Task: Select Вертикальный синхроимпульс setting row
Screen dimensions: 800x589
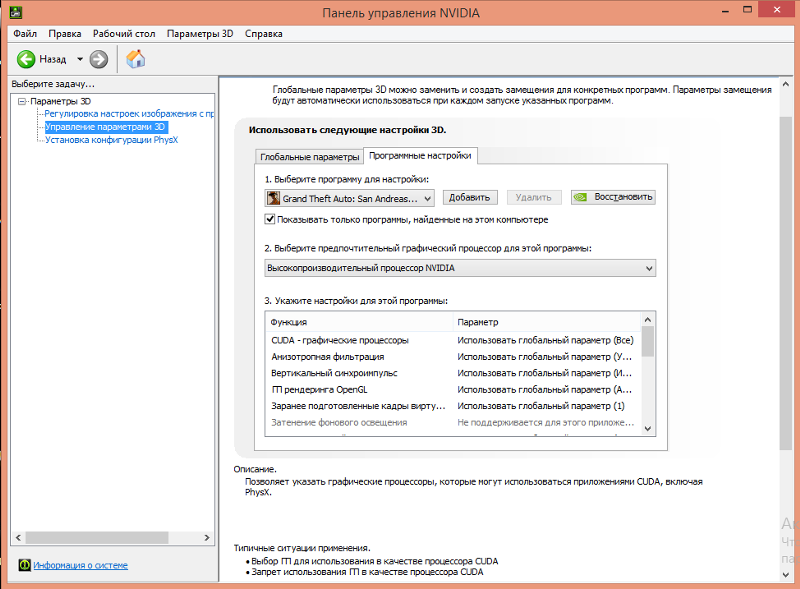Action: pos(453,373)
